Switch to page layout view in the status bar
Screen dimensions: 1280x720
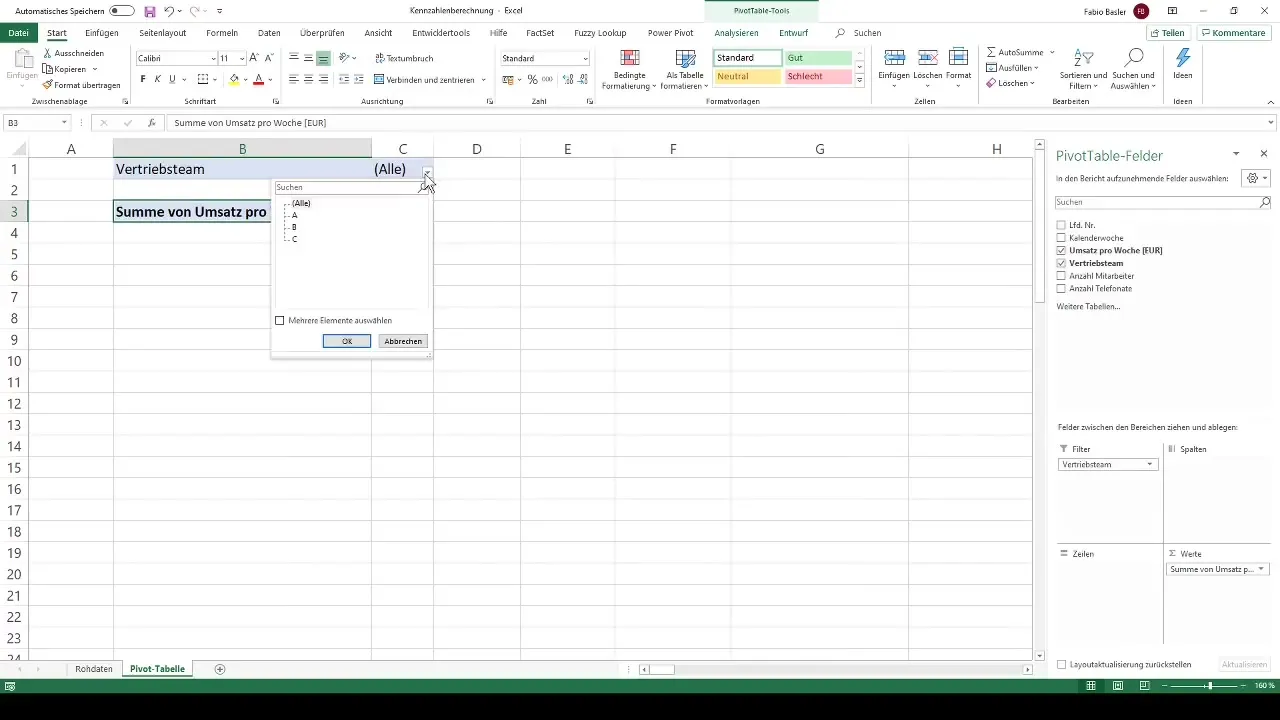point(1117,686)
